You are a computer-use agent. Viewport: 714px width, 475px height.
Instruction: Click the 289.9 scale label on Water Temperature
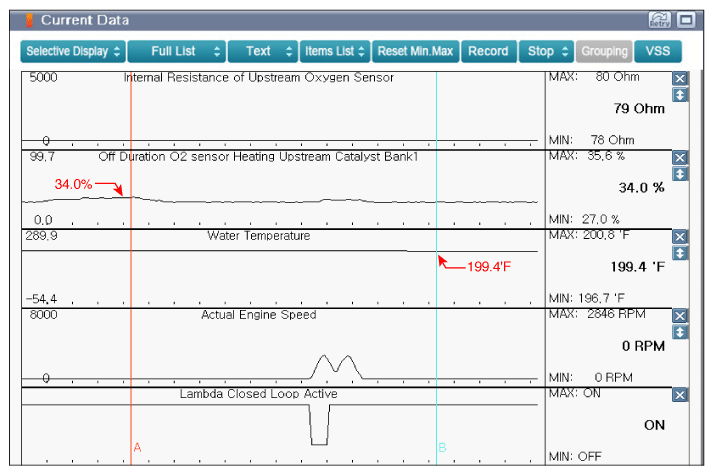pos(41,235)
